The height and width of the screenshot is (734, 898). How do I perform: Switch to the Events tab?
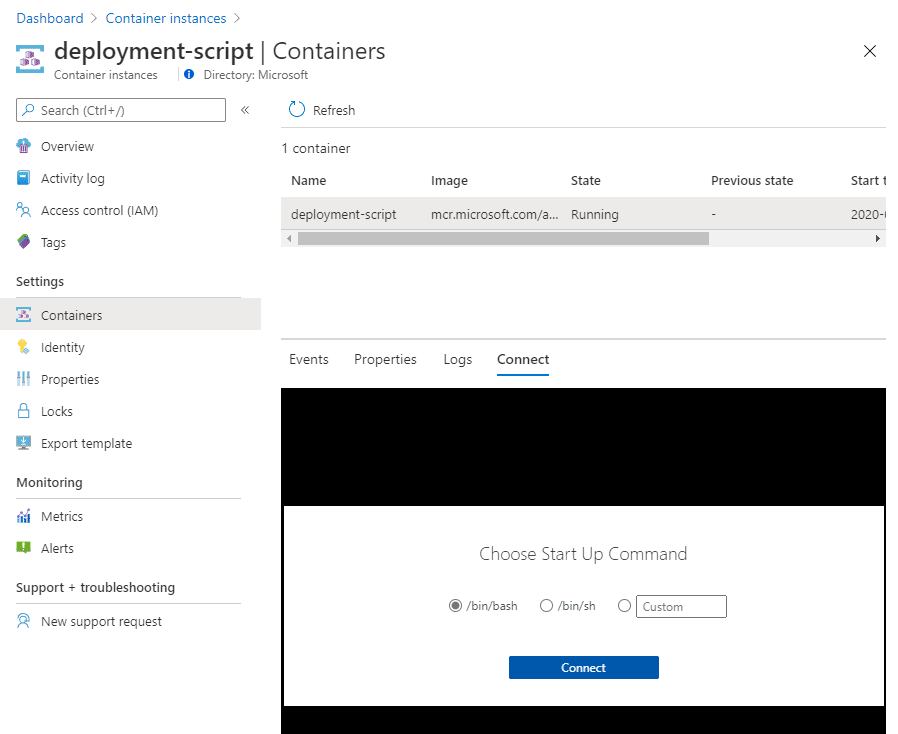coord(309,359)
